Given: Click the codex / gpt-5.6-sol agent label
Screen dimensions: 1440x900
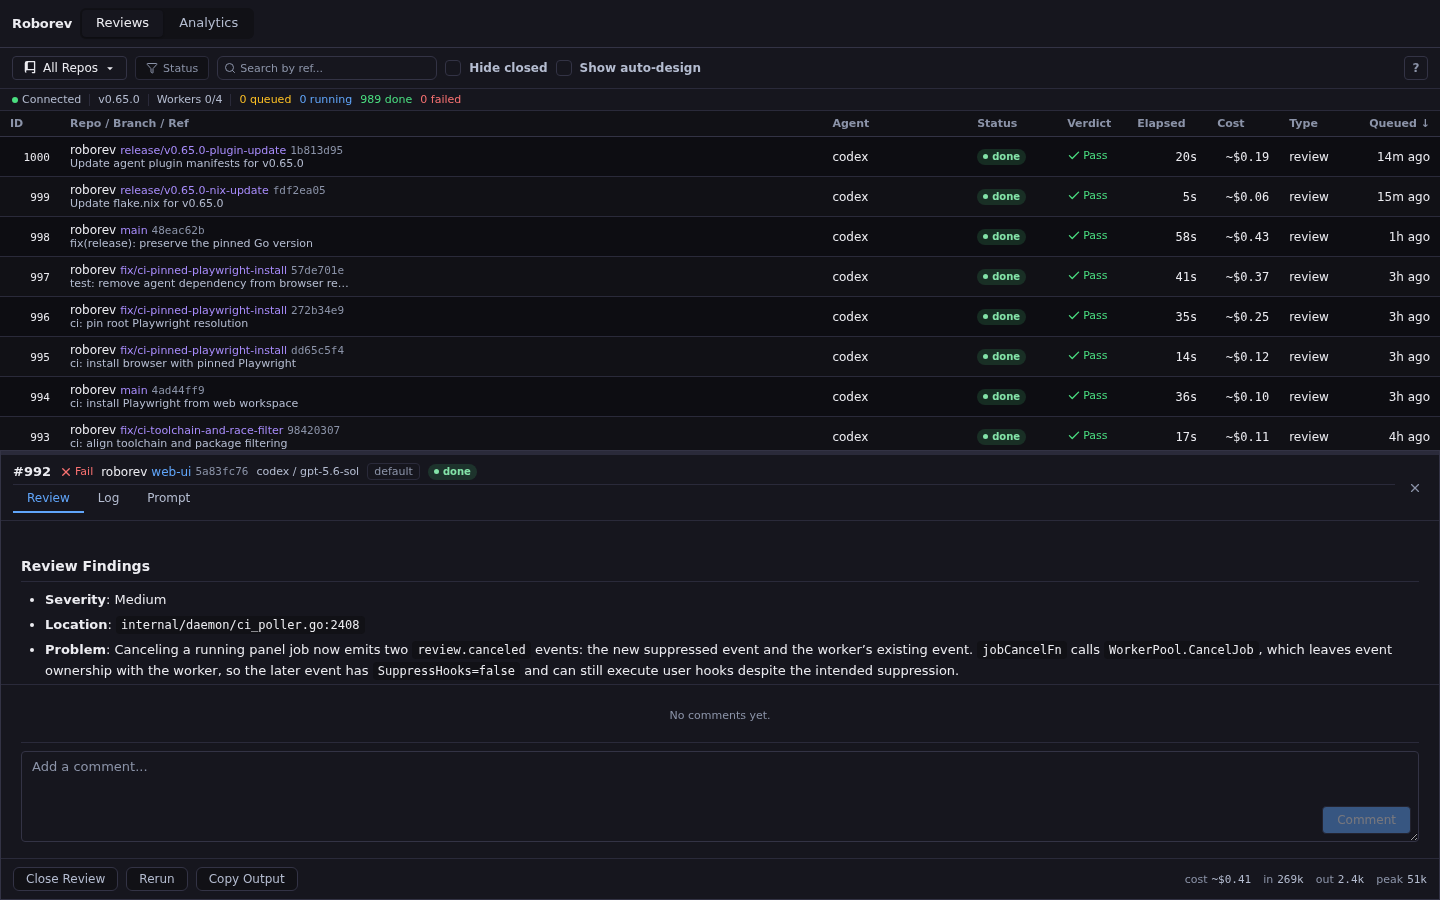Looking at the screenshot, I should click(308, 472).
